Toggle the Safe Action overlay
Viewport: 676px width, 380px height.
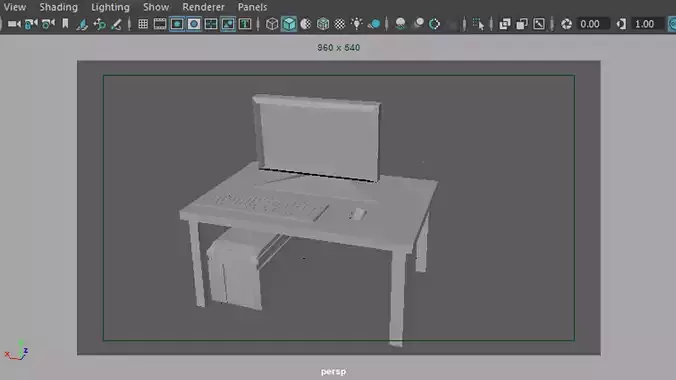[228, 24]
